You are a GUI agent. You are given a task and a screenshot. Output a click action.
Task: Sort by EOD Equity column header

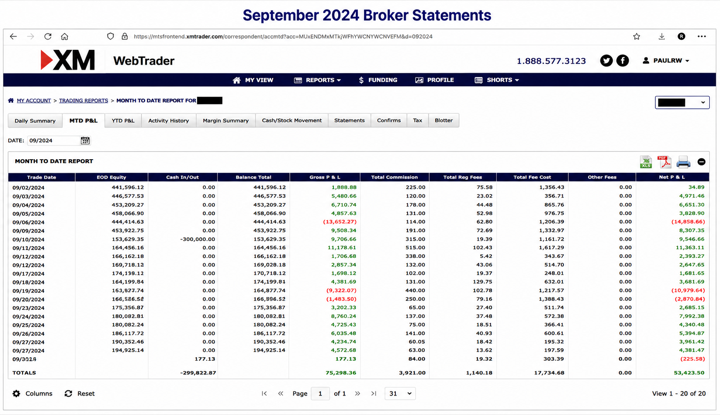tap(112, 177)
